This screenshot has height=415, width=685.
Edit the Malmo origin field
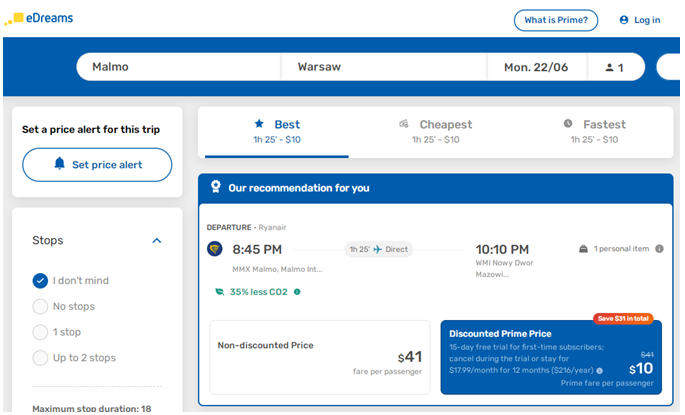click(x=178, y=67)
